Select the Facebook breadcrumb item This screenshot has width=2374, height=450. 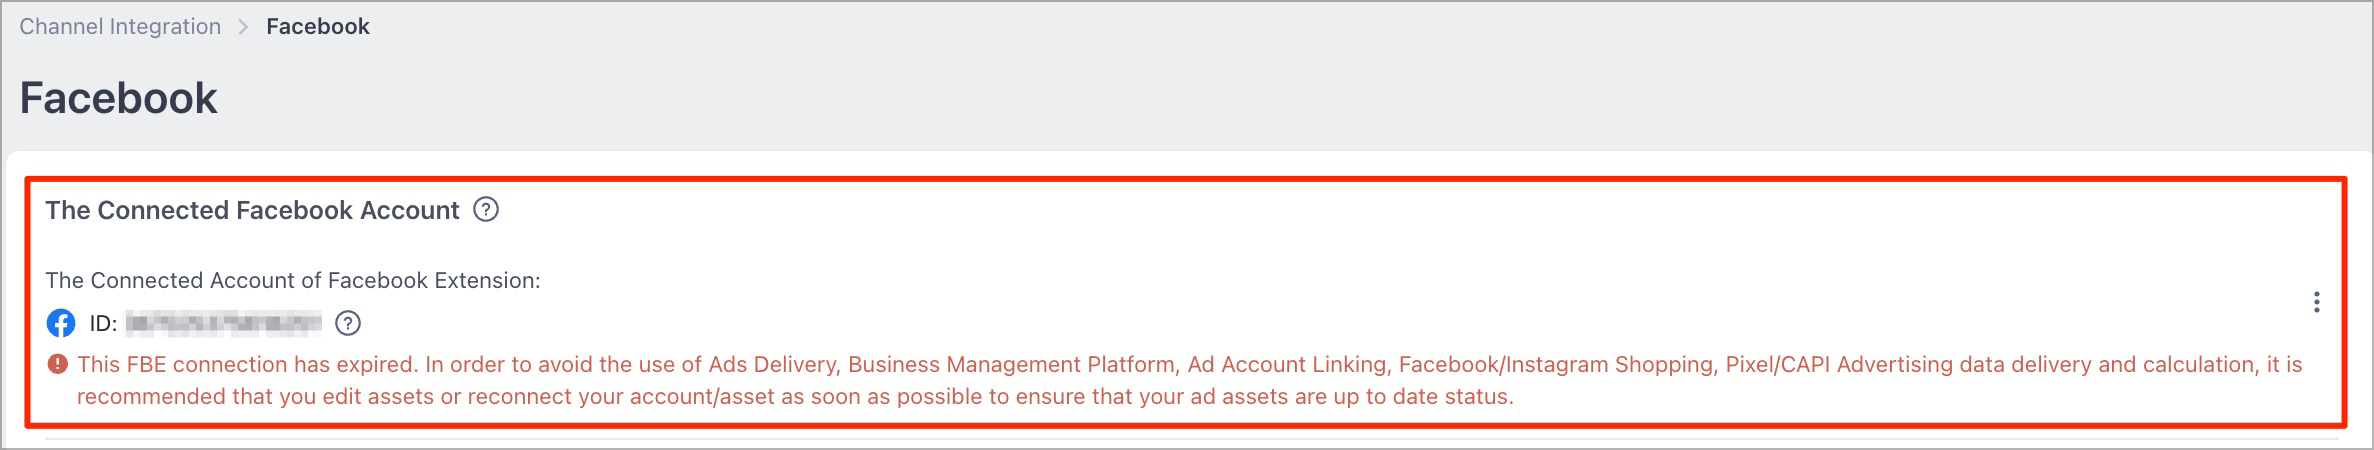click(x=318, y=27)
